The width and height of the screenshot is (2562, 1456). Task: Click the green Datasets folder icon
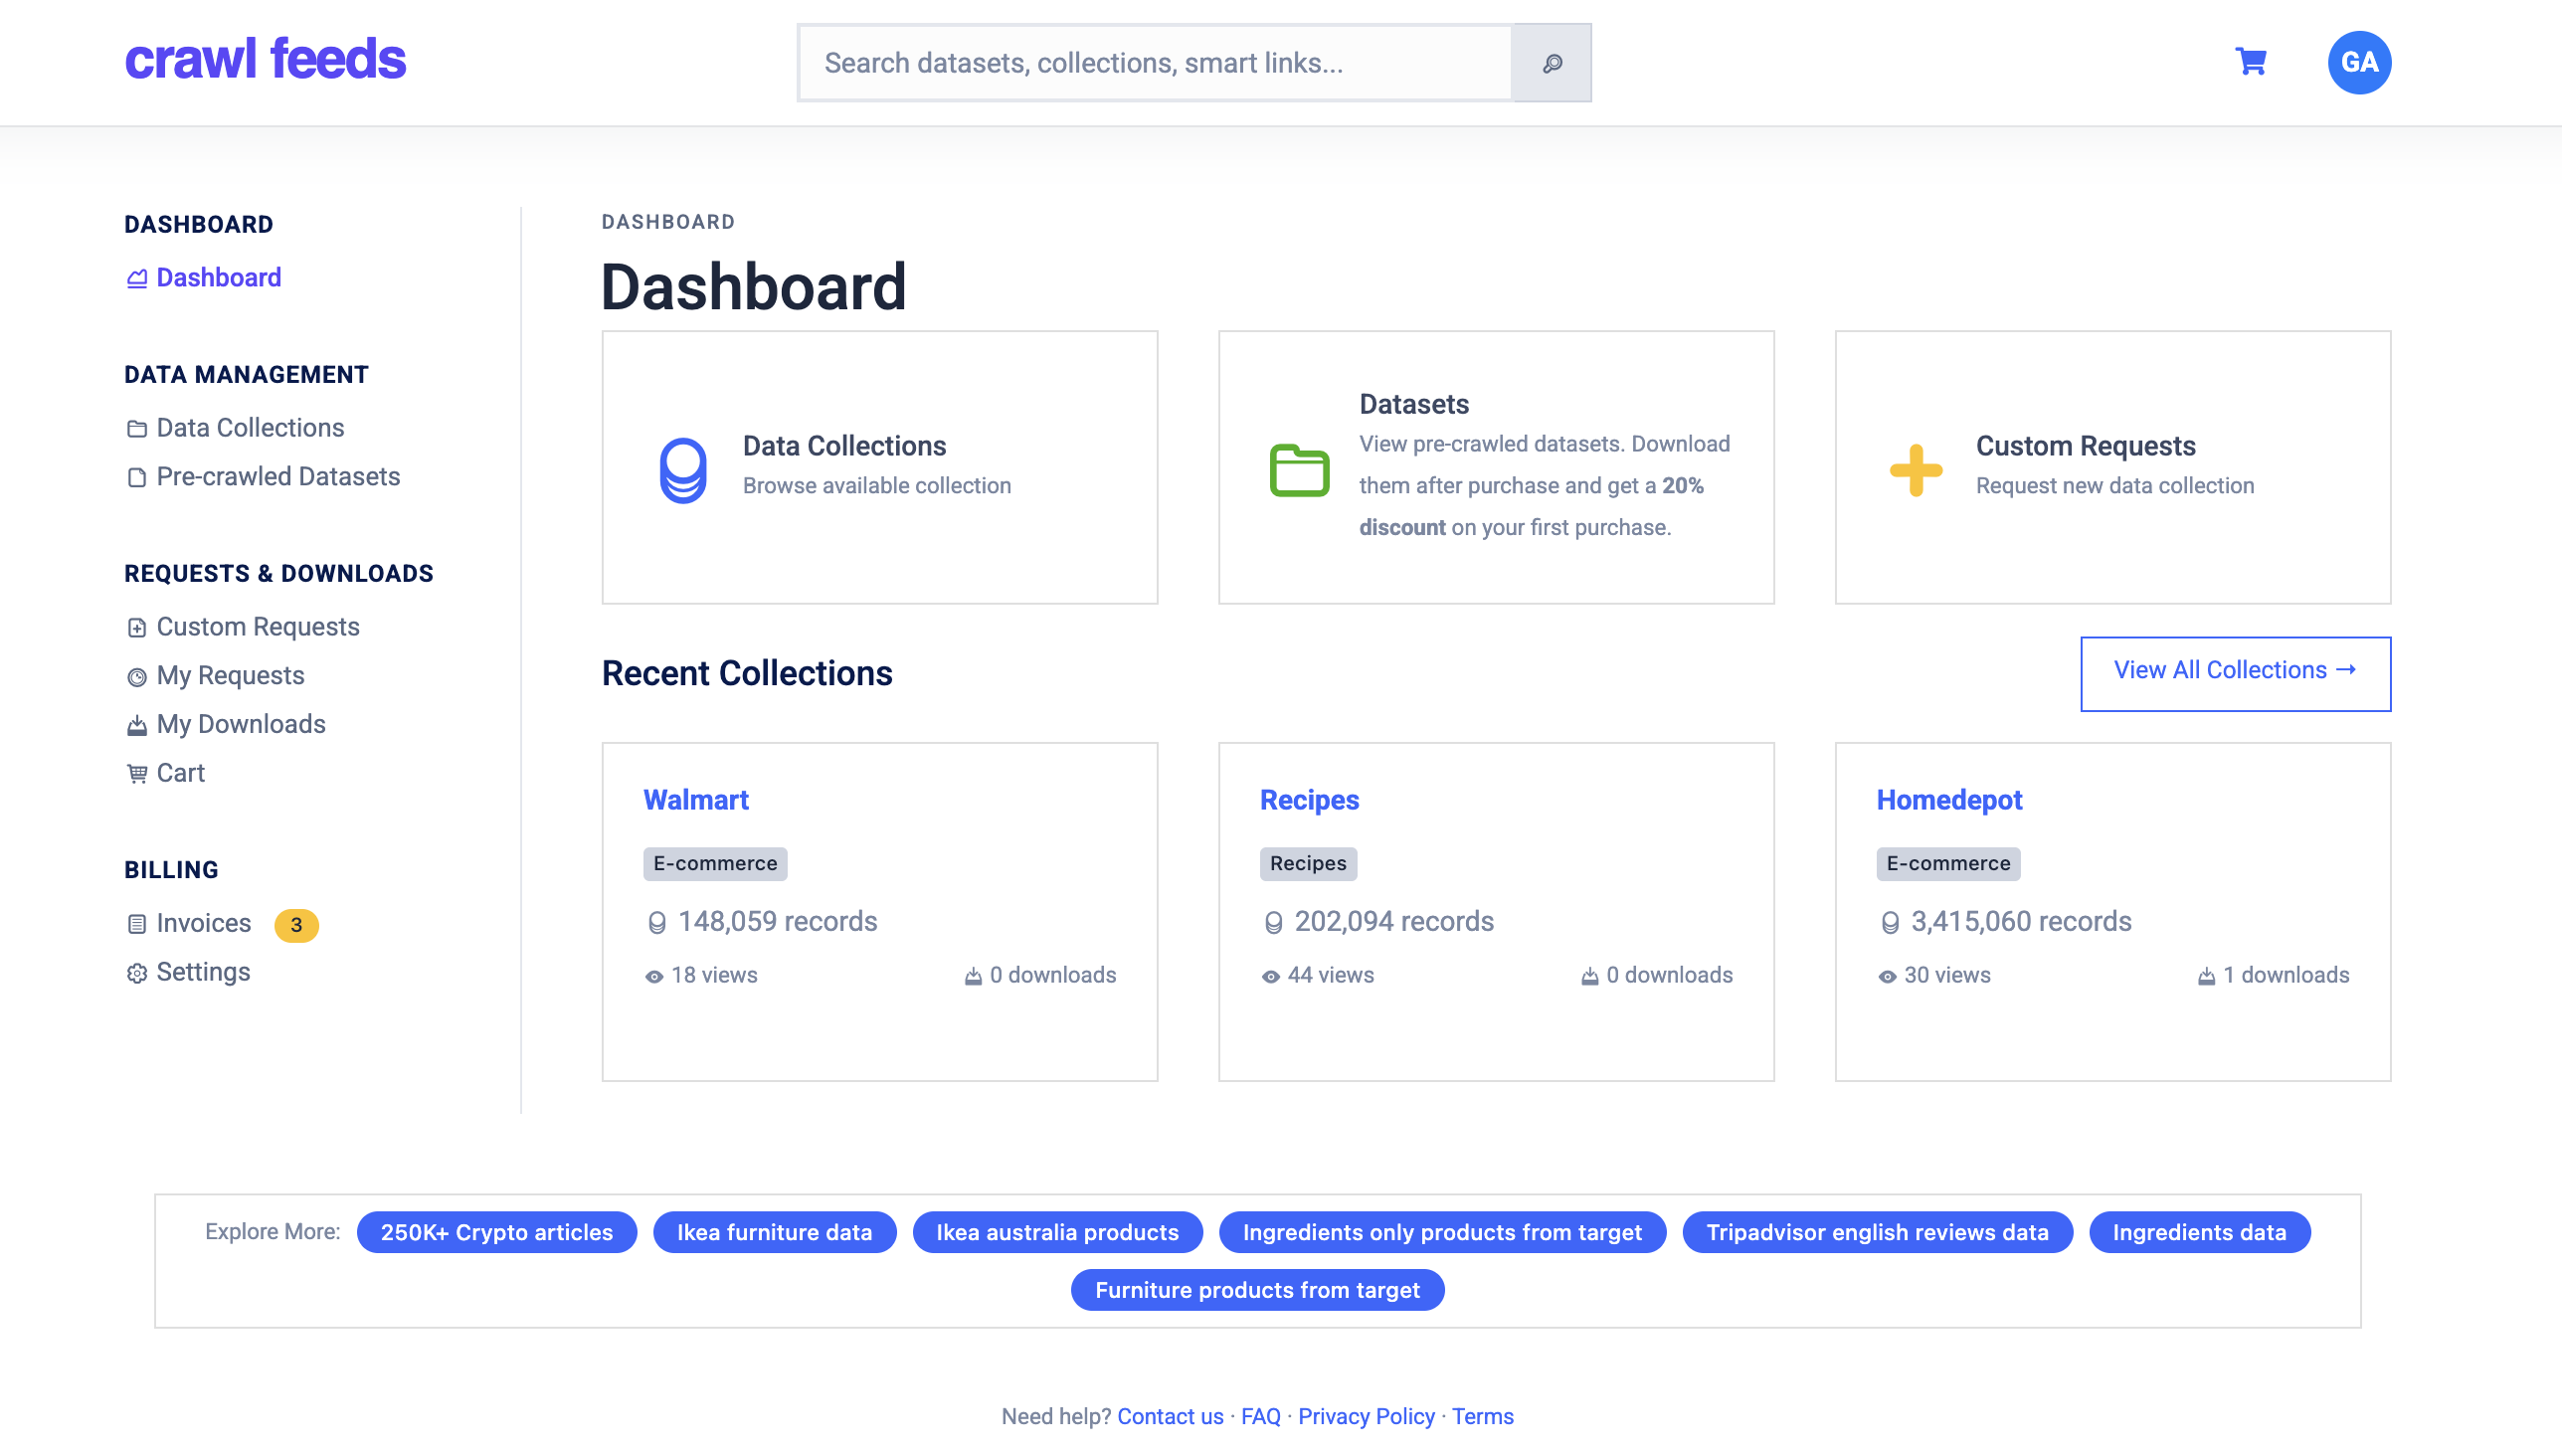(x=1299, y=470)
